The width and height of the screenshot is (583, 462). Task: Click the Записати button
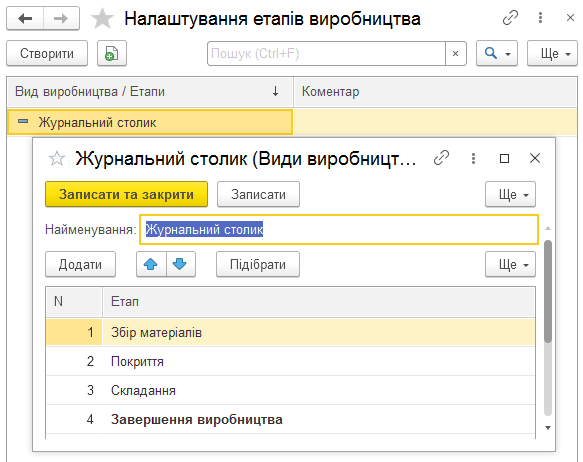[258, 194]
